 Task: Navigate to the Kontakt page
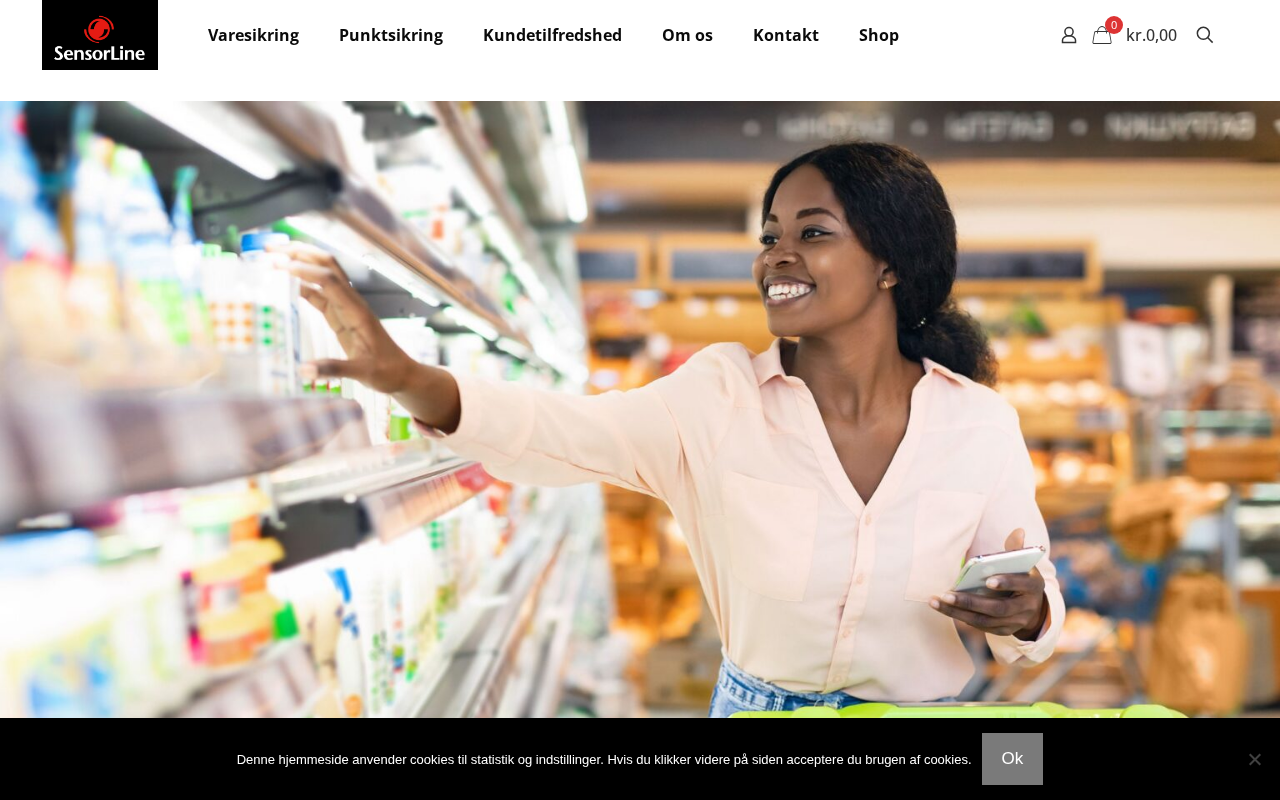pos(786,35)
